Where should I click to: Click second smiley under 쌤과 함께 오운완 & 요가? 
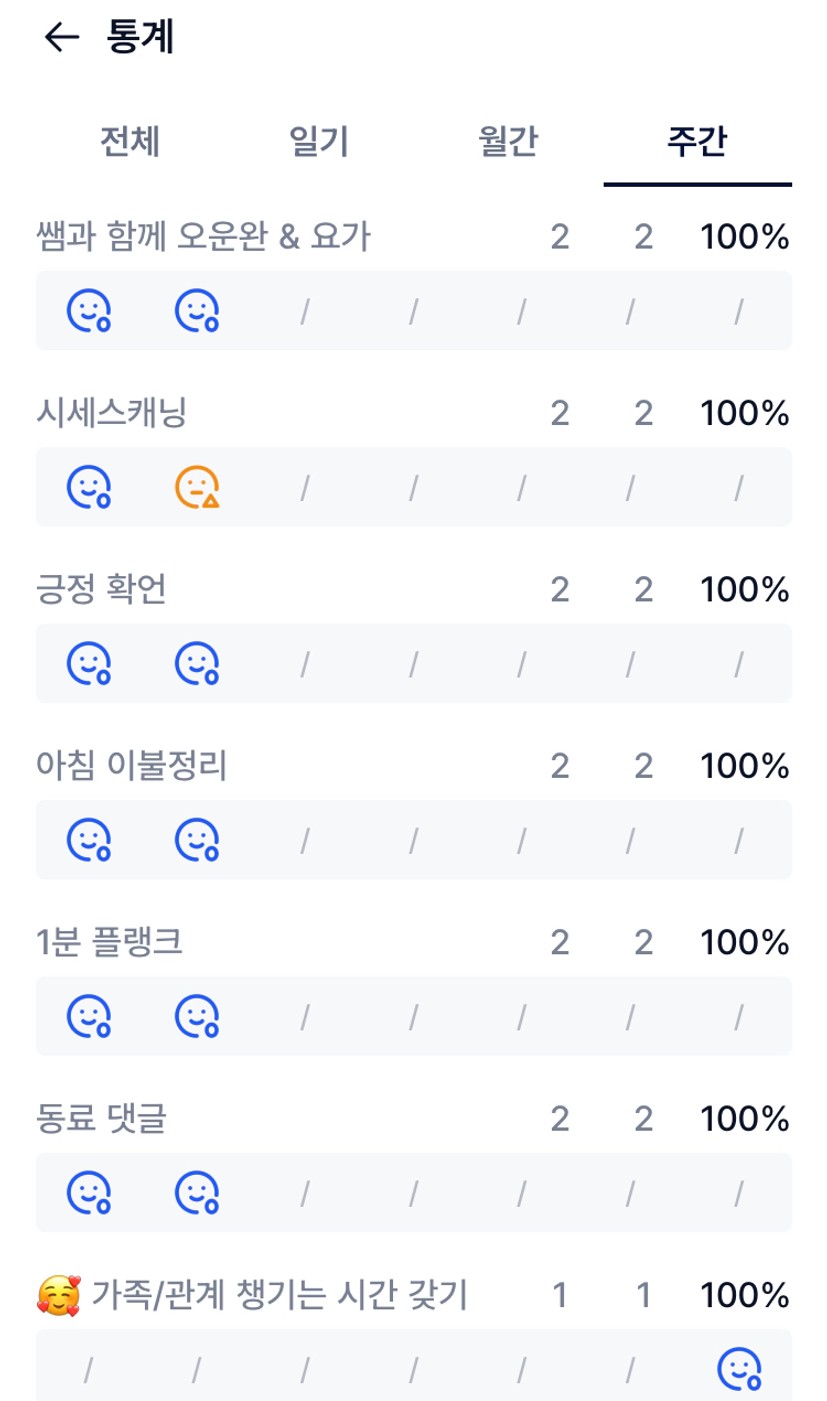[x=197, y=311]
